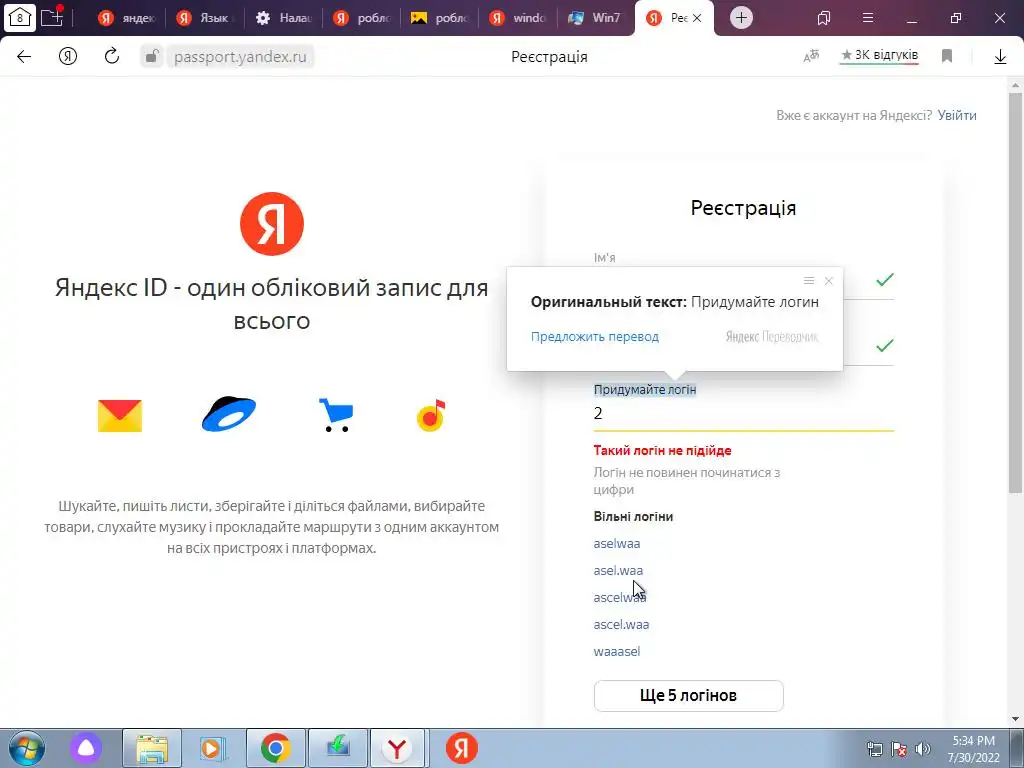This screenshot has height=768, width=1024.
Task: Click the page vertical scrollbar thumb
Action: [x=1016, y=293]
